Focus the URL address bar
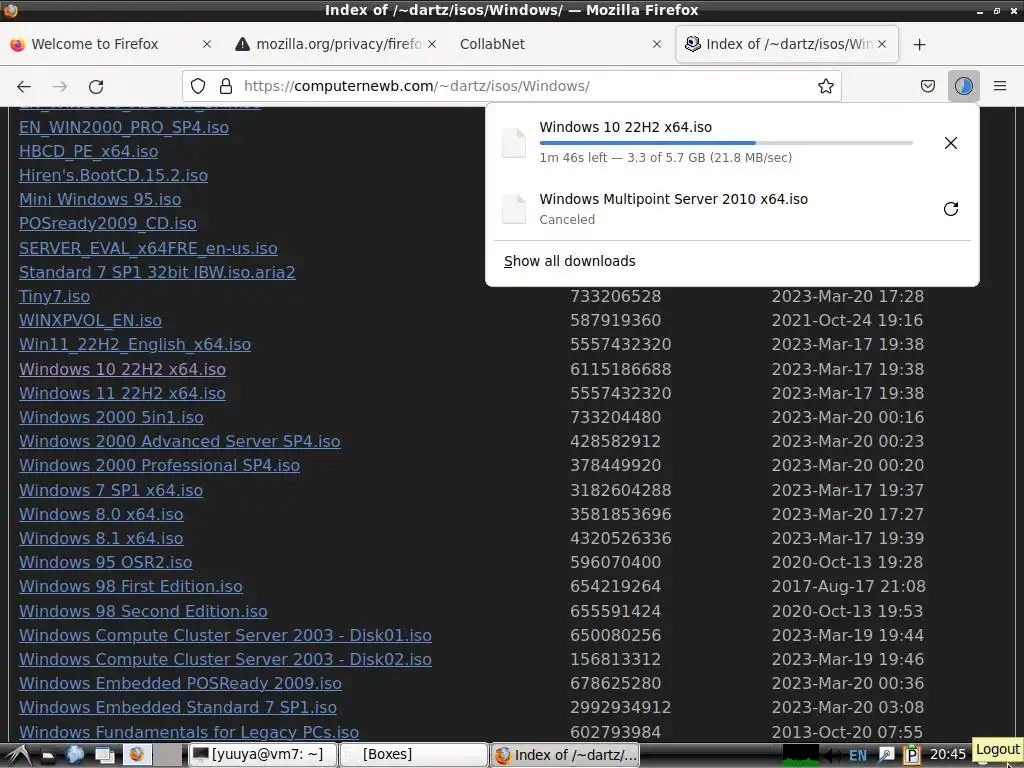 tap(511, 86)
